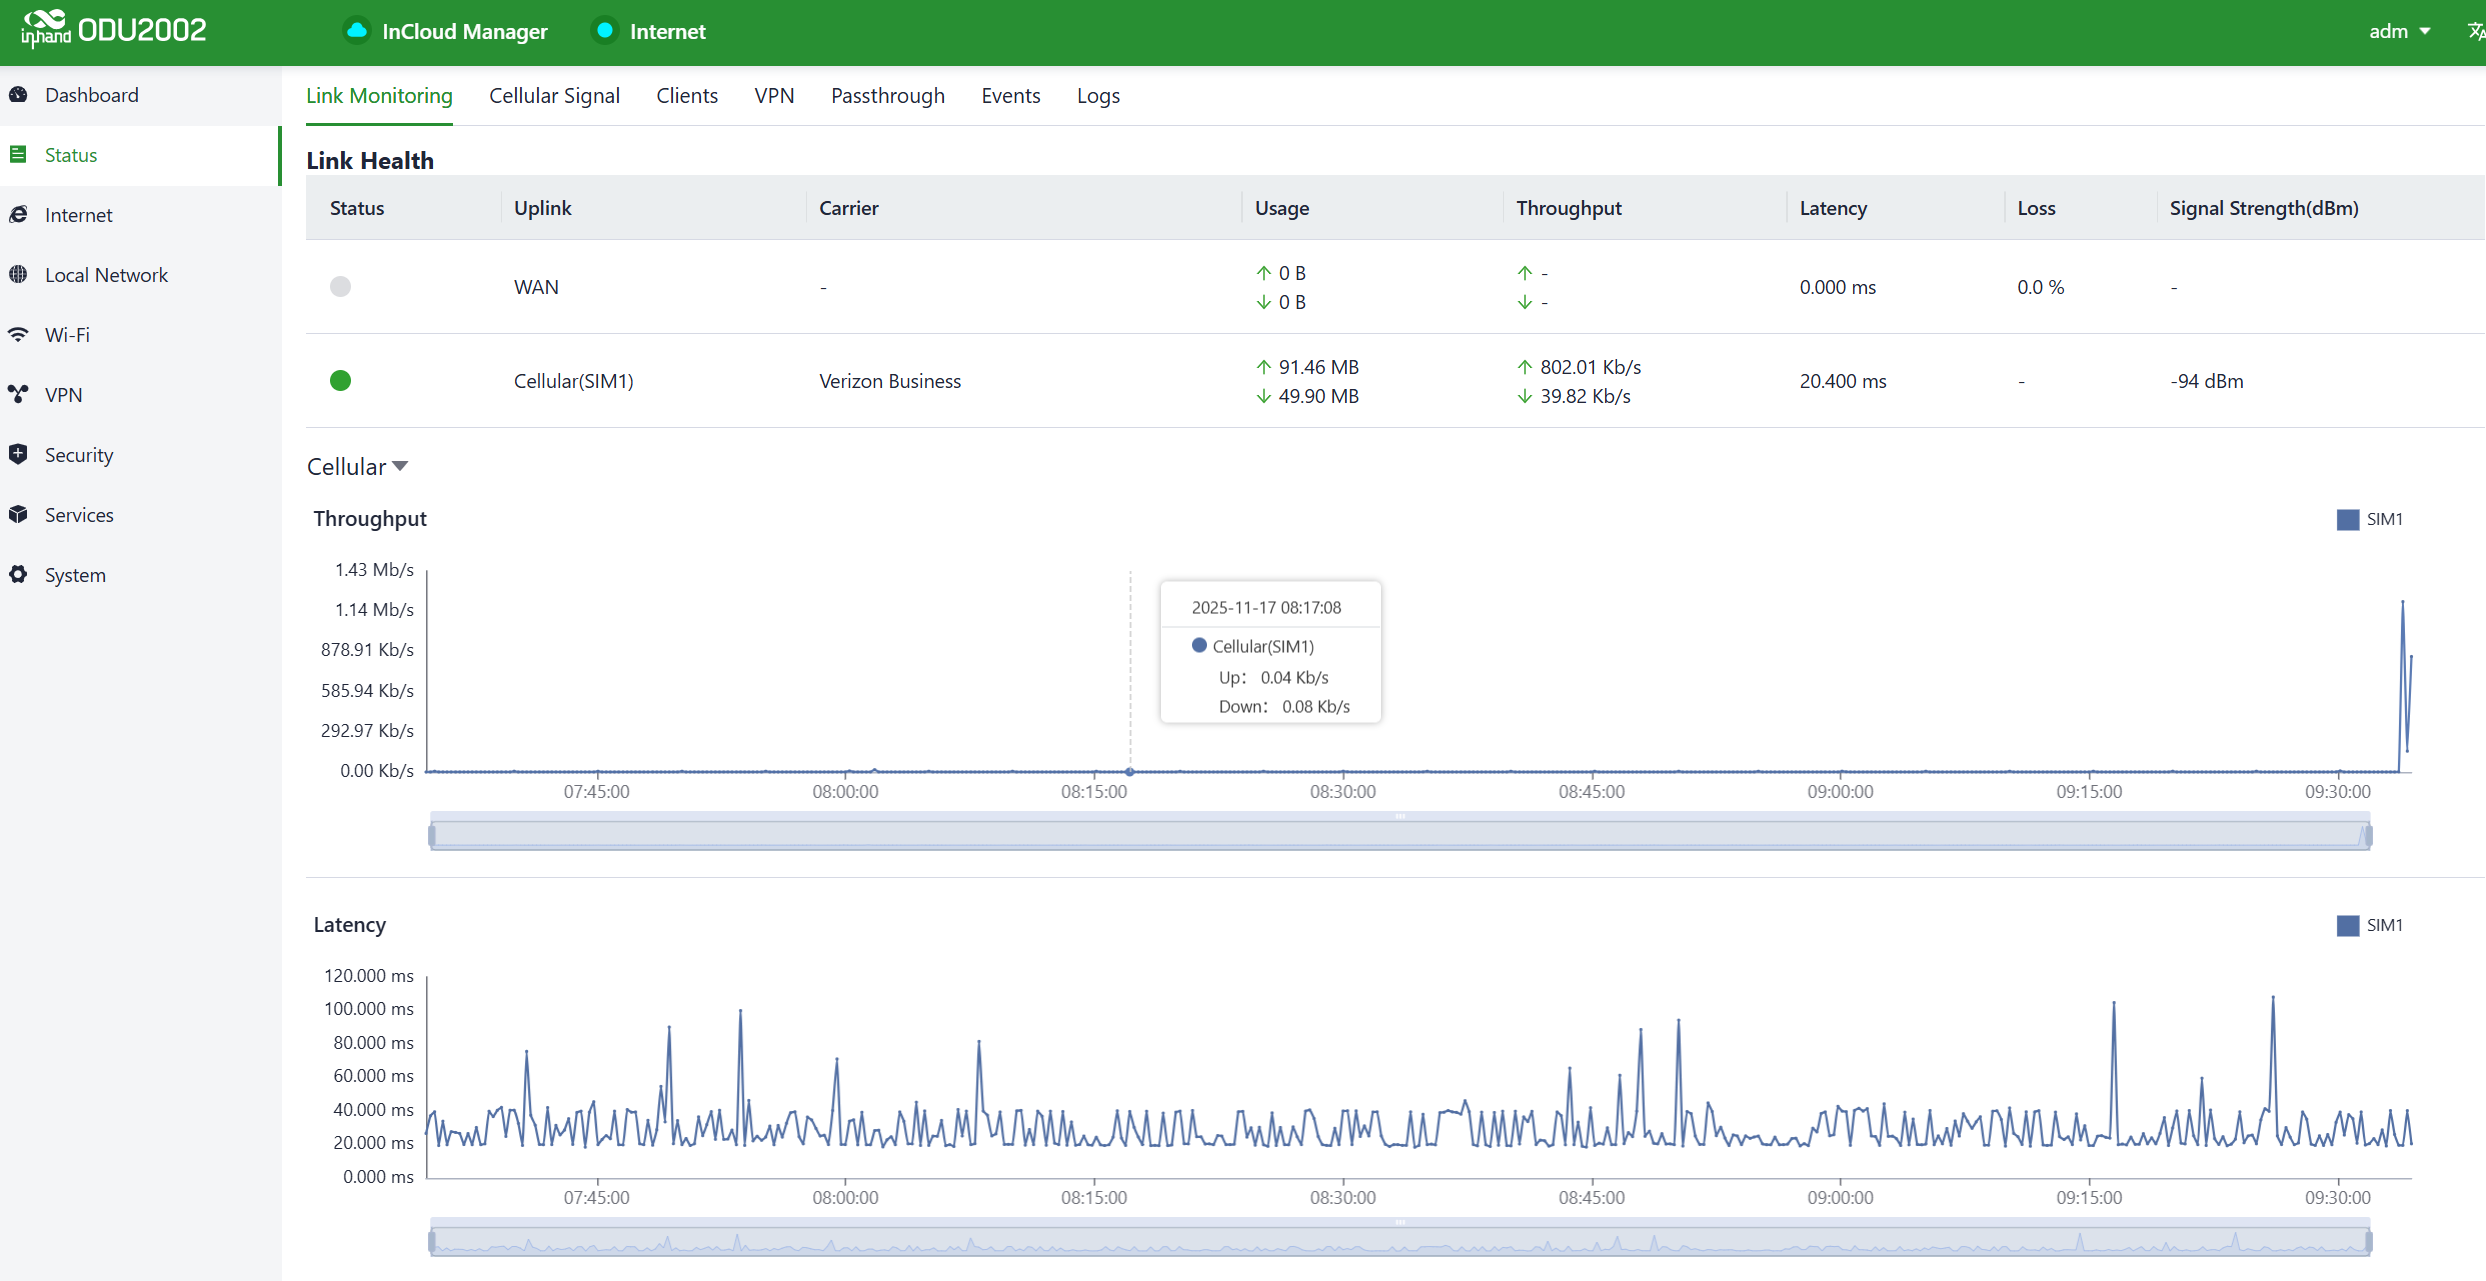The width and height of the screenshot is (2486, 1281).
Task: Open the Events tab
Action: tap(1010, 96)
